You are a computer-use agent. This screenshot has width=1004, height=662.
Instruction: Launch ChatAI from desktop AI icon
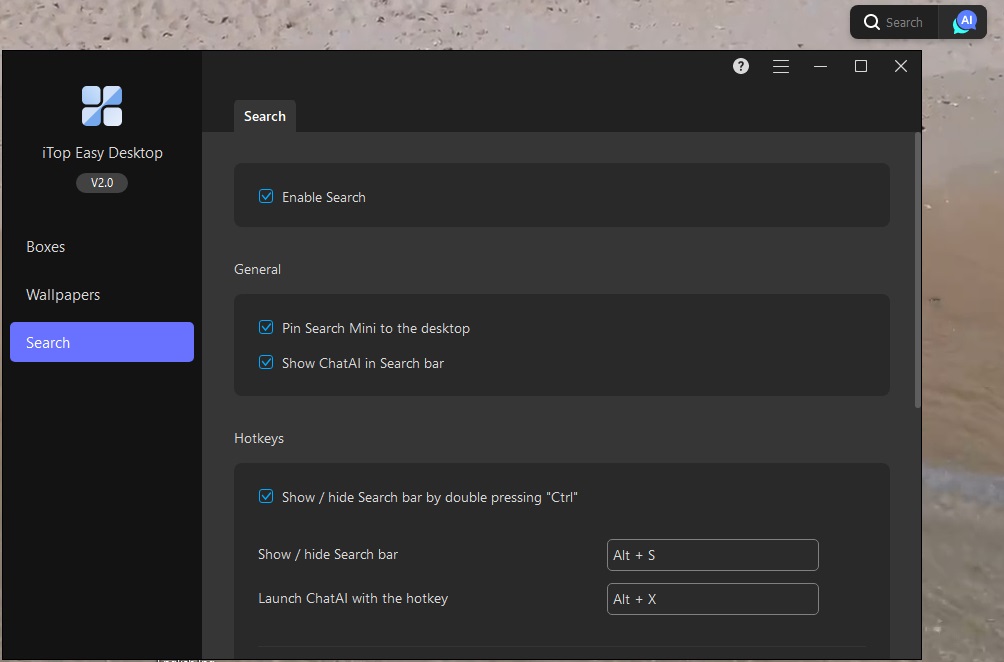click(x=964, y=22)
